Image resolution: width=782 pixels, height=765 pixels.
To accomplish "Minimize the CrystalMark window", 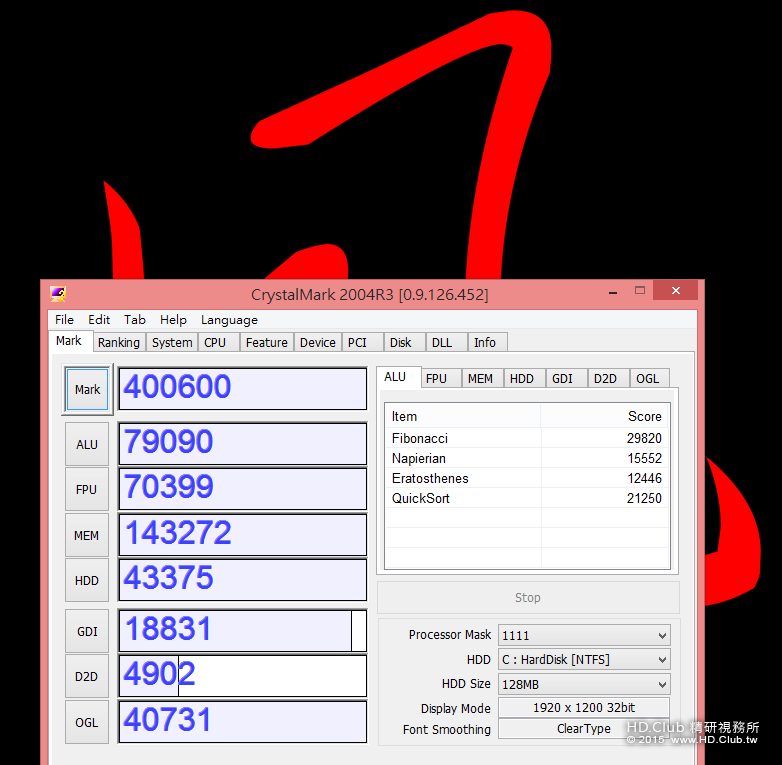I will click(x=613, y=292).
